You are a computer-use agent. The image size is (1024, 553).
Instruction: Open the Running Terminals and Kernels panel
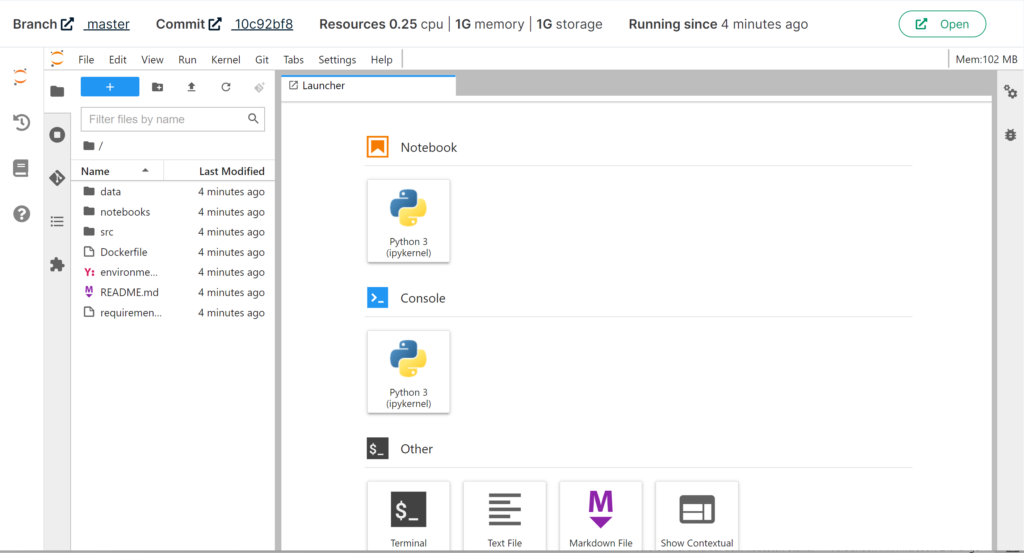pos(57,134)
